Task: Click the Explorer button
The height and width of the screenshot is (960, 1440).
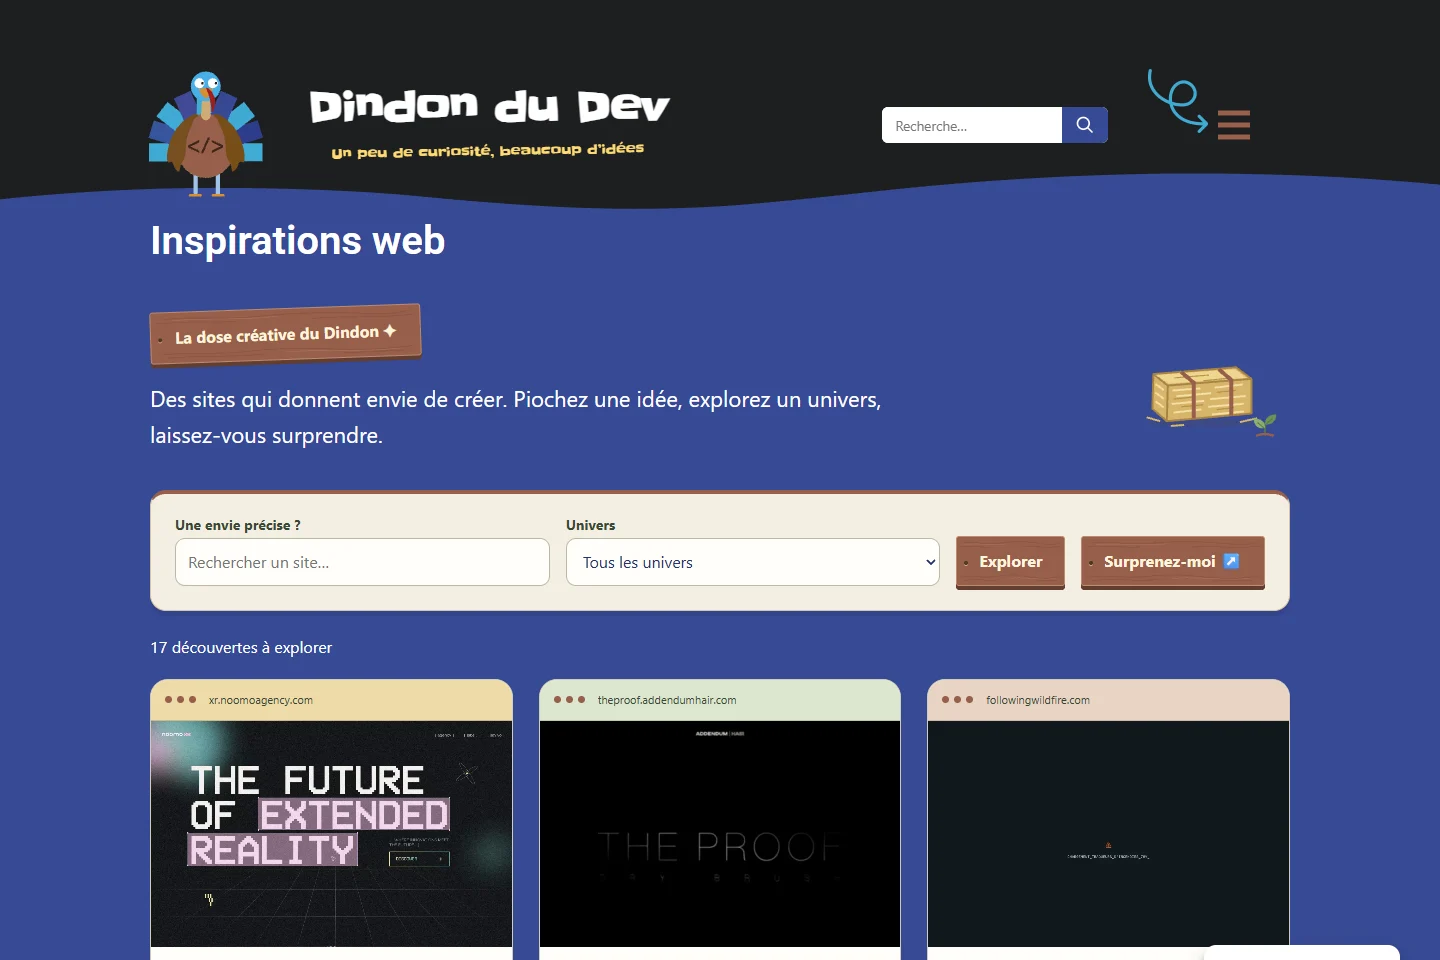Action: 1010,562
